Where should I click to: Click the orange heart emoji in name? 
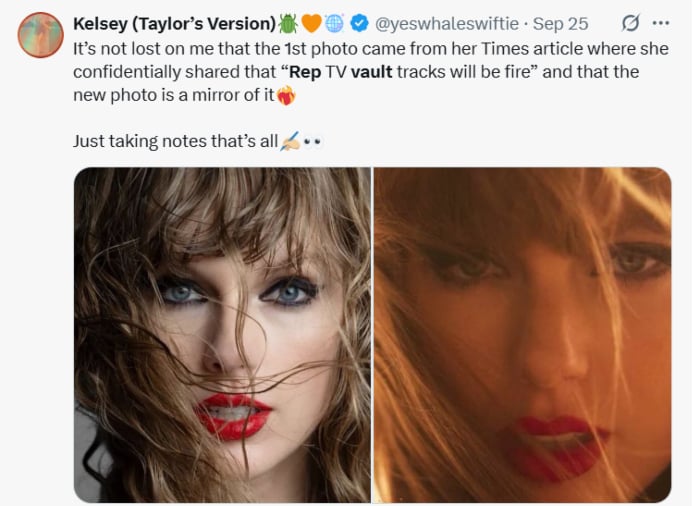pos(312,23)
